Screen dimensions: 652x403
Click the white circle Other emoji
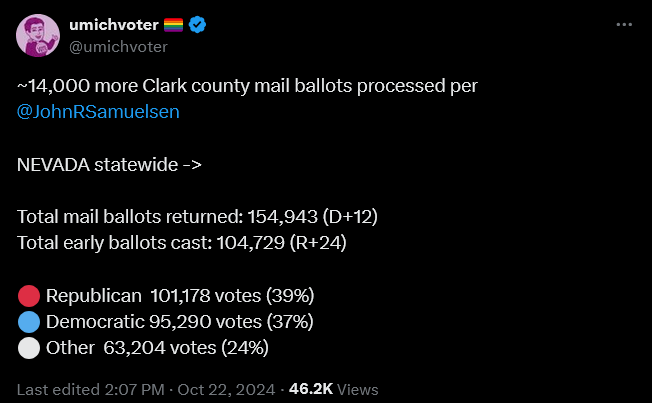click(x=29, y=348)
